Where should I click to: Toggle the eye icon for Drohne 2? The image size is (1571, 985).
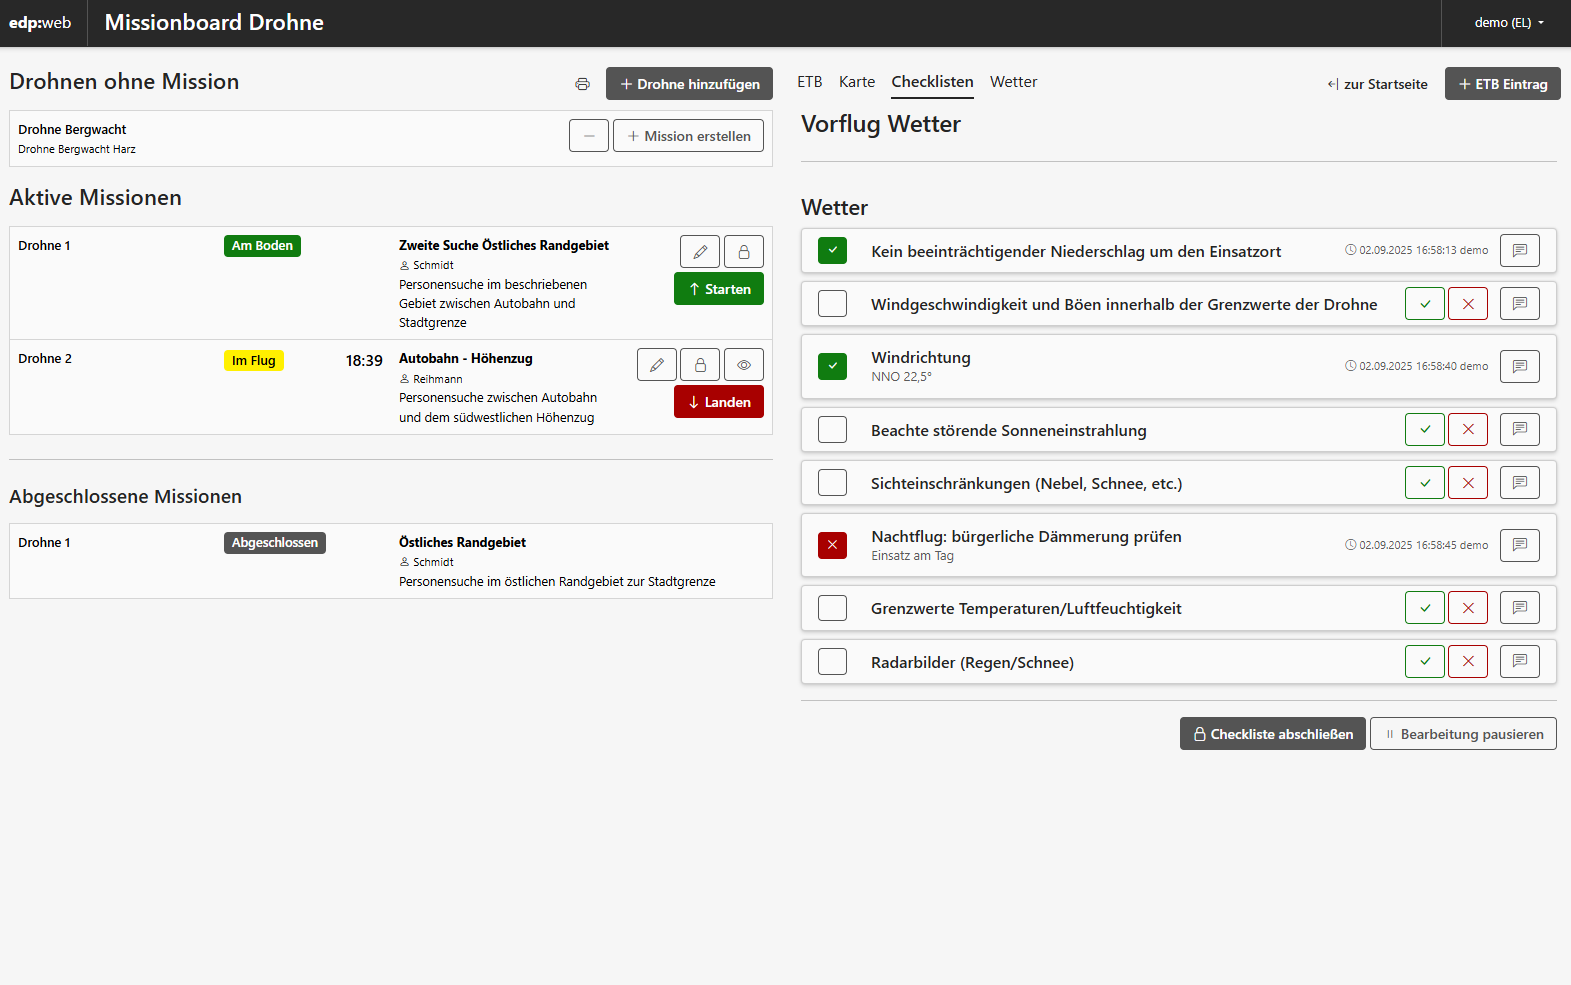743,365
